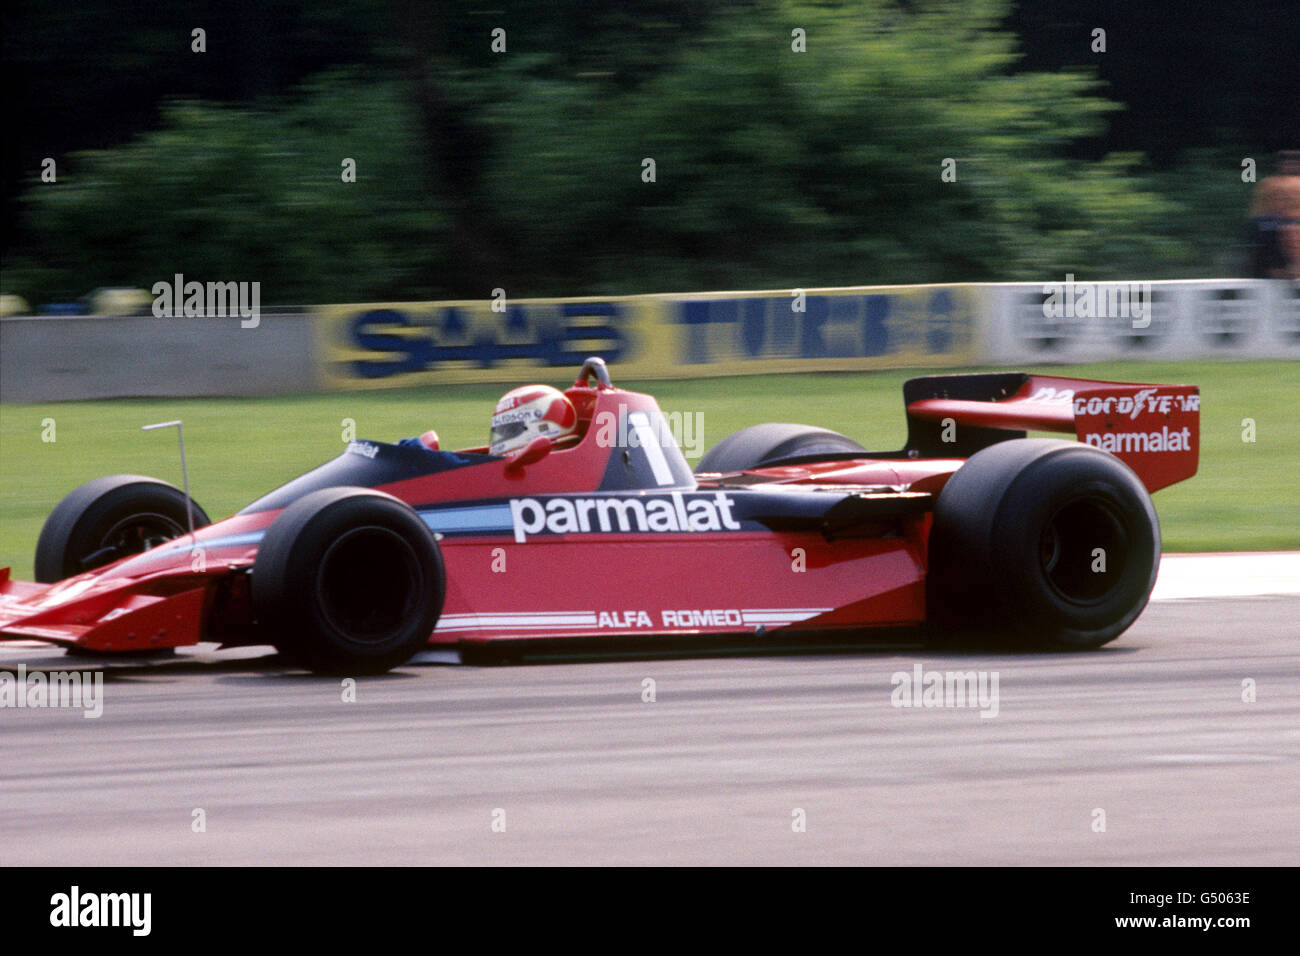Click the parmalat text on the rear wing endplate
The width and height of the screenshot is (1300, 956).
point(1137,440)
